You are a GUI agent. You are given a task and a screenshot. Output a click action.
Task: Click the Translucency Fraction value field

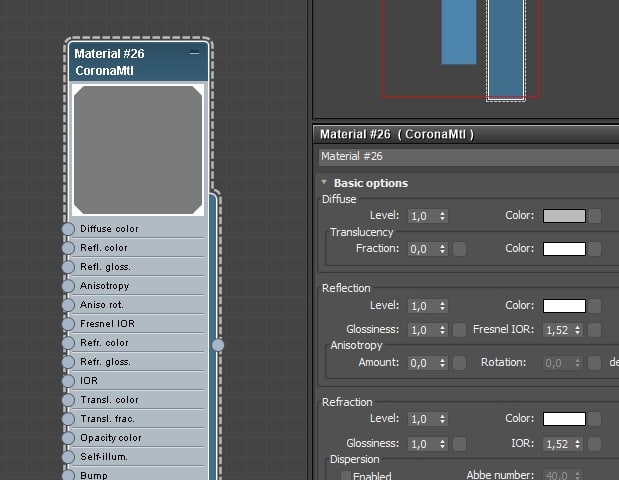coord(422,249)
